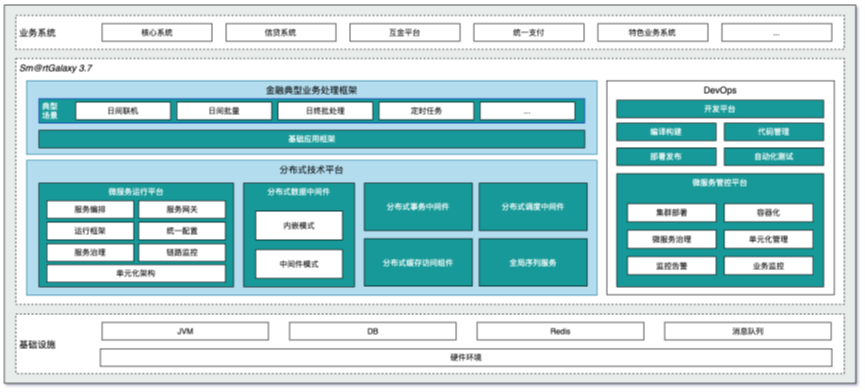Select the 硬件环境 bar
This screenshot has height=392, width=865.
(466, 357)
